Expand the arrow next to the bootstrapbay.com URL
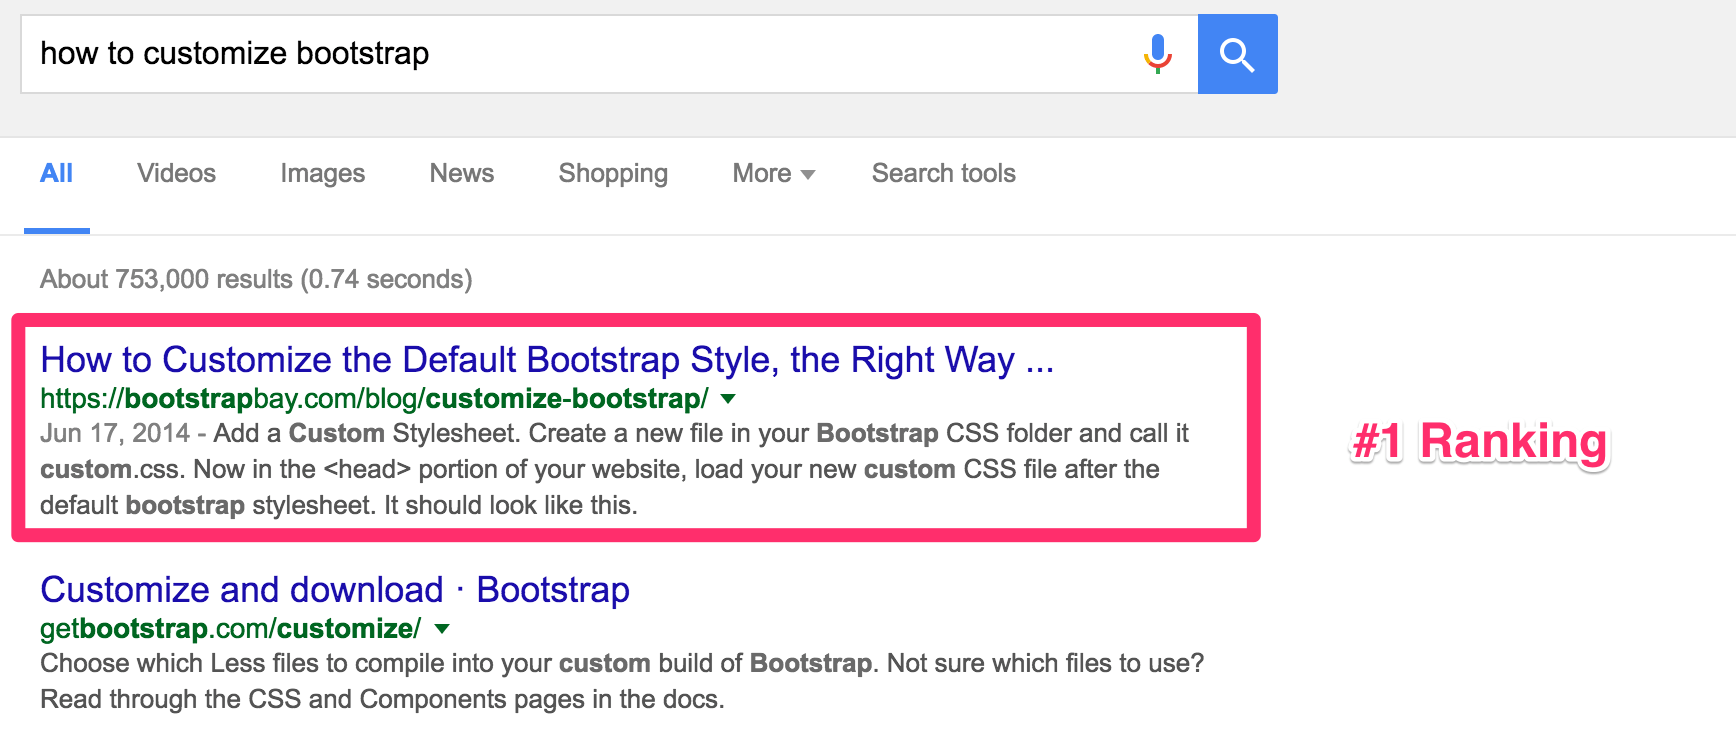The width and height of the screenshot is (1736, 742). point(729,399)
